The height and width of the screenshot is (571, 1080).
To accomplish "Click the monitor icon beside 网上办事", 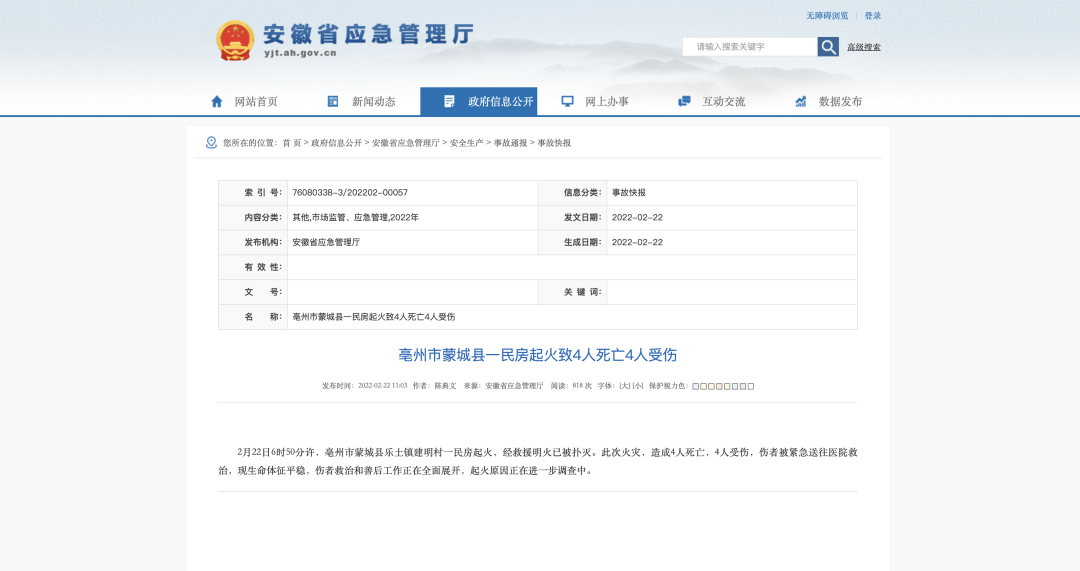I will point(567,101).
